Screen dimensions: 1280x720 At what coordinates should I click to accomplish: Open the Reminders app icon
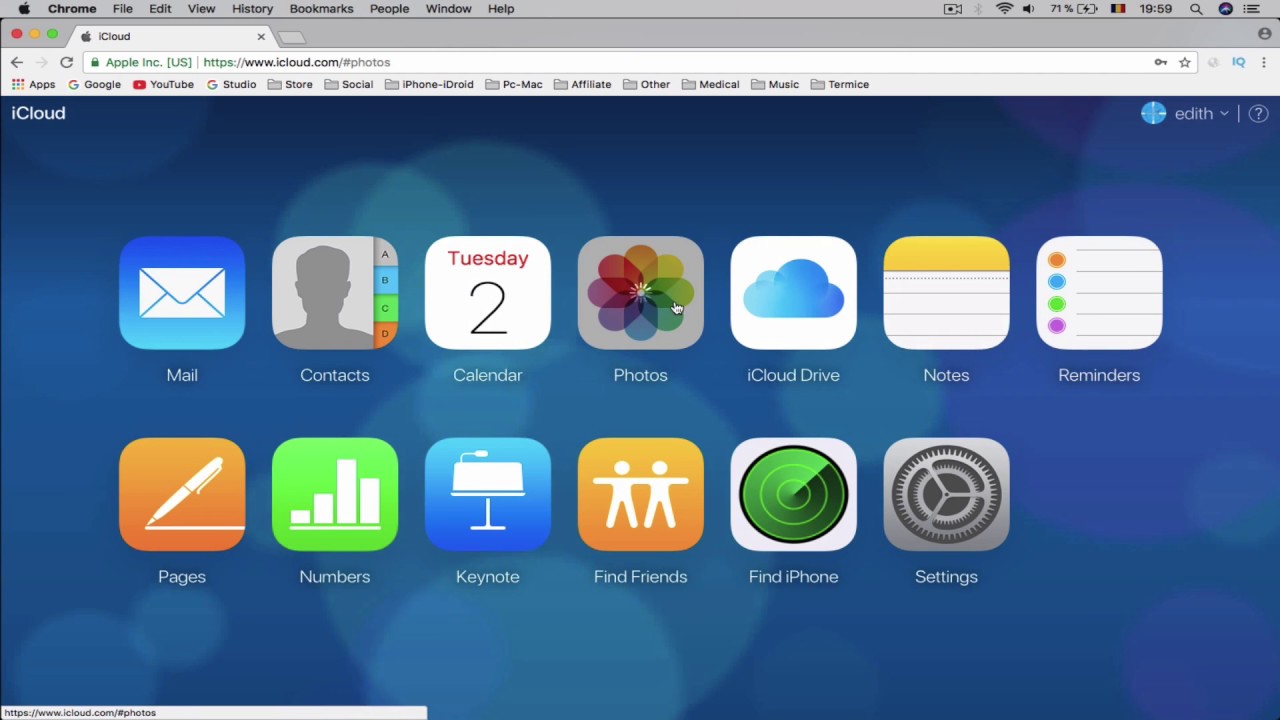pyautogui.click(x=1100, y=293)
